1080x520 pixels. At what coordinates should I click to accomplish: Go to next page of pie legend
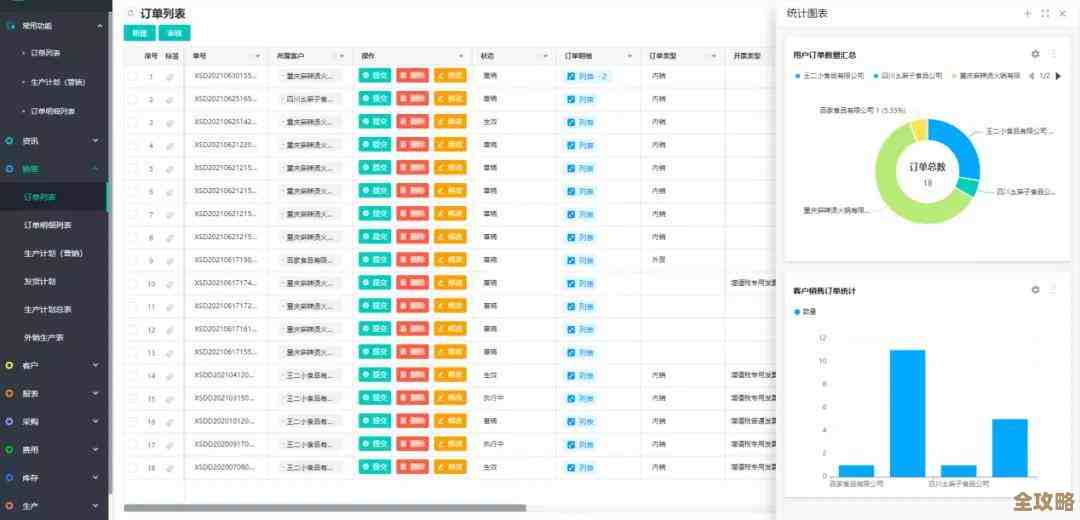point(1058,75)
